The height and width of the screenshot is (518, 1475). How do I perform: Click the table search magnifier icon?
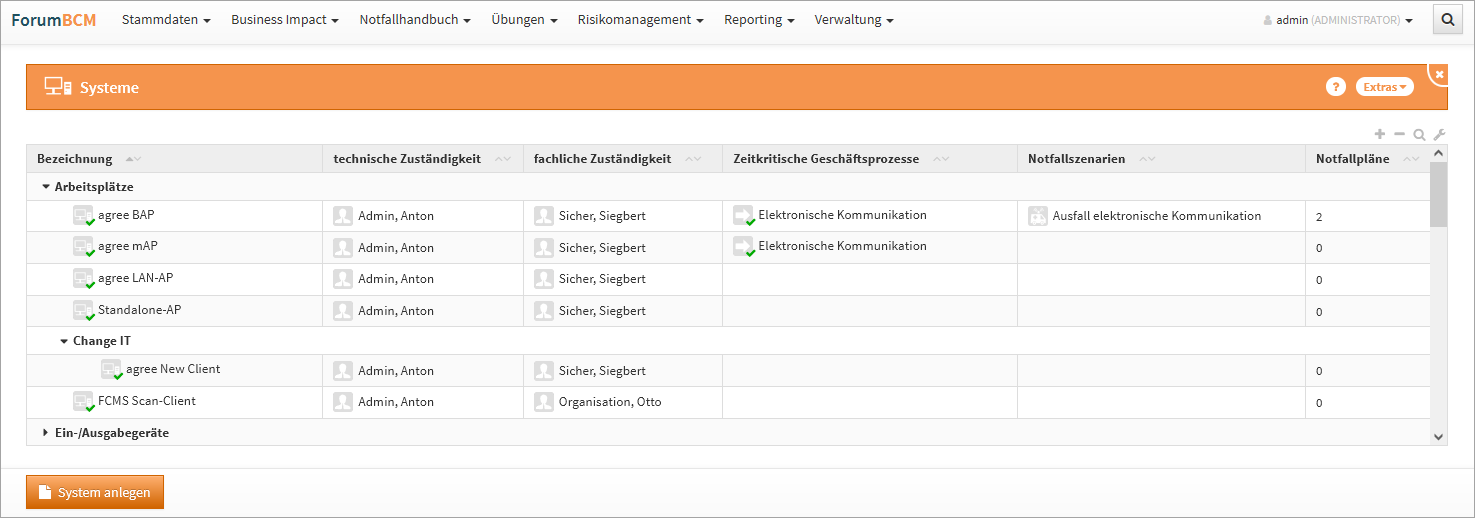coord(1419,134)
